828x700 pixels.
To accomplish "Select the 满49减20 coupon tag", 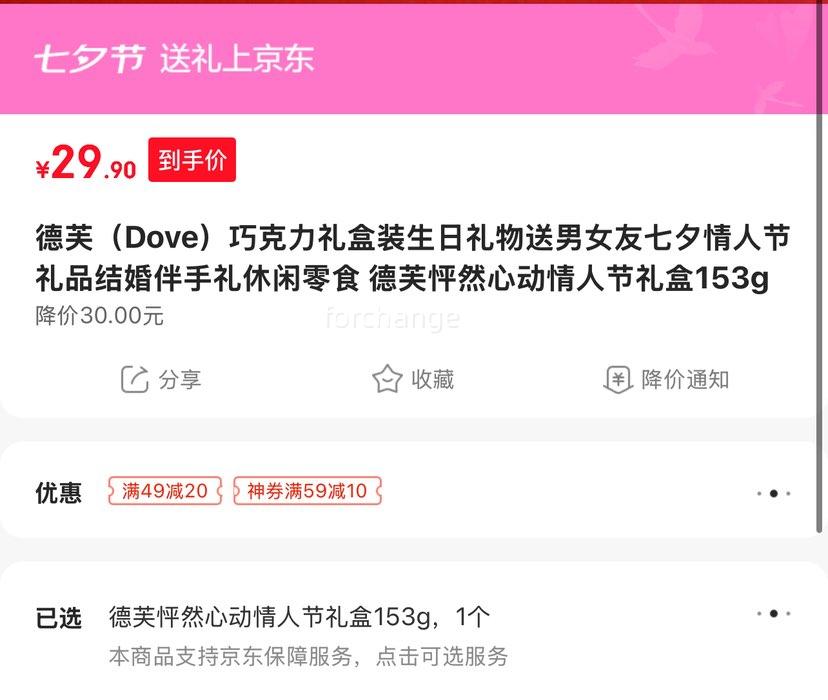I will tap(165, 491).
